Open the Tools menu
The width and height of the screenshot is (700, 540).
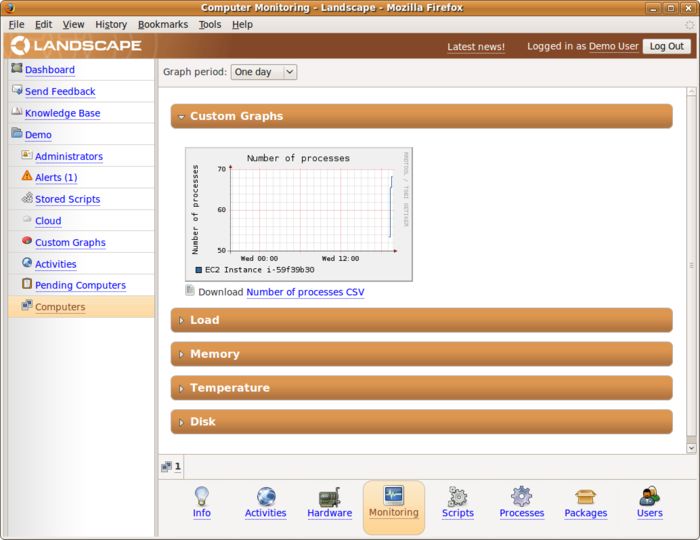coord(210,25)
